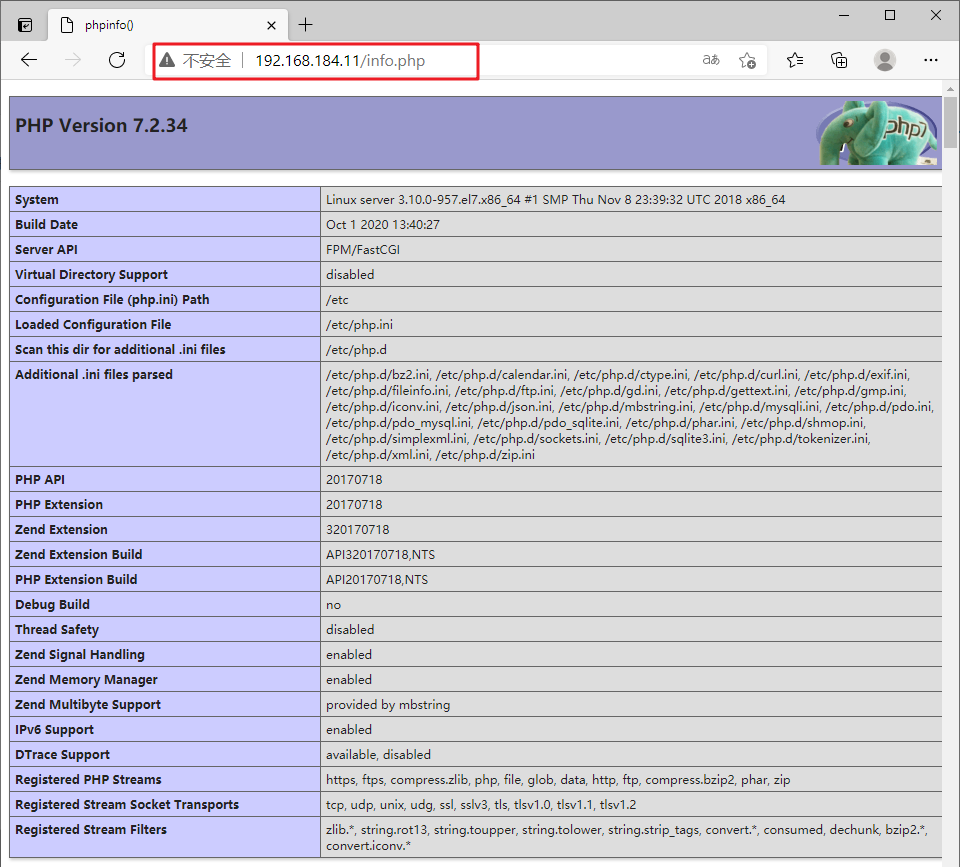Add page to favorites star

click(747, 60)
